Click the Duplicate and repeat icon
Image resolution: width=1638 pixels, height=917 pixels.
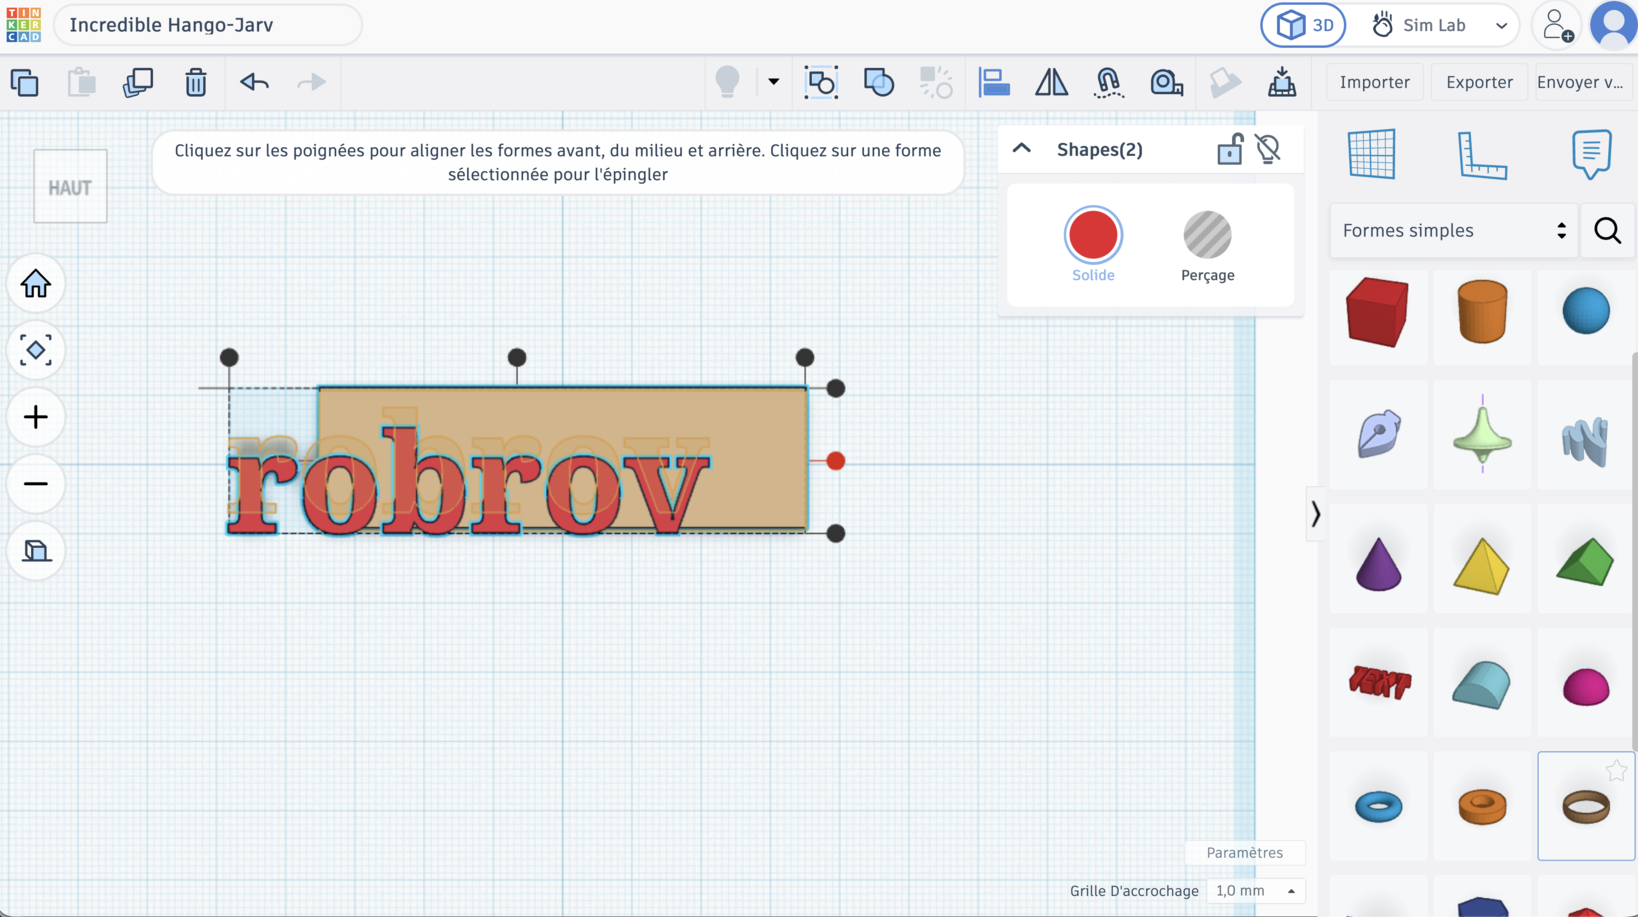click(138, 82)
